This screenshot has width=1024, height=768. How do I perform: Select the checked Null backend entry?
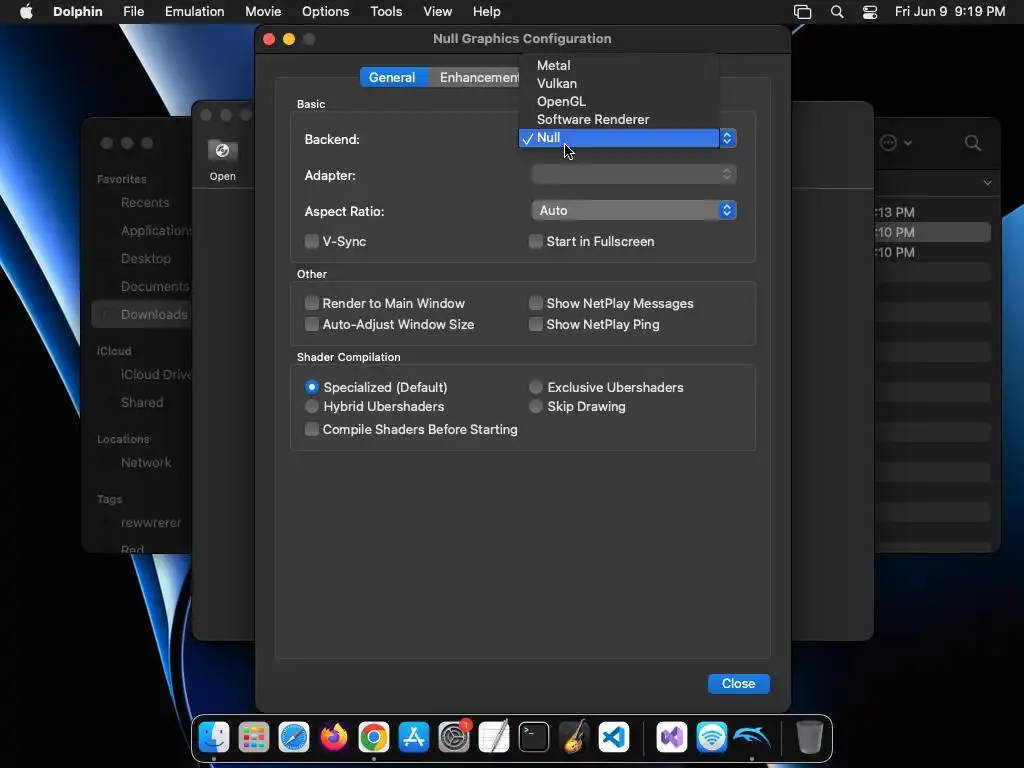(618, 138)
